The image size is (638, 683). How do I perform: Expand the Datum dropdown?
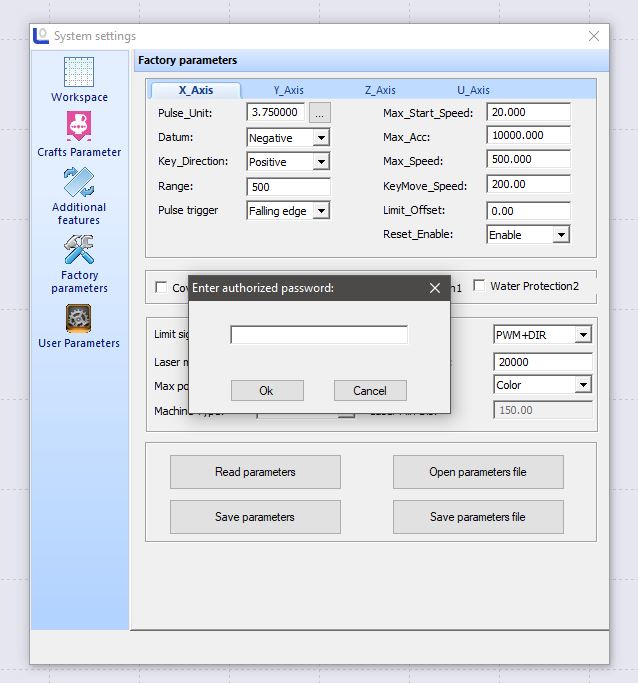pyautogui.click(x=320, y=137)
